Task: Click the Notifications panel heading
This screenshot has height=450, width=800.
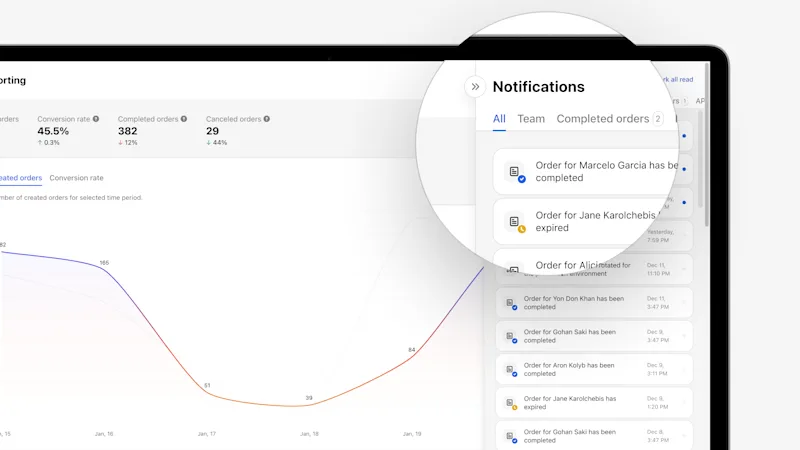Action: [539, 87]
